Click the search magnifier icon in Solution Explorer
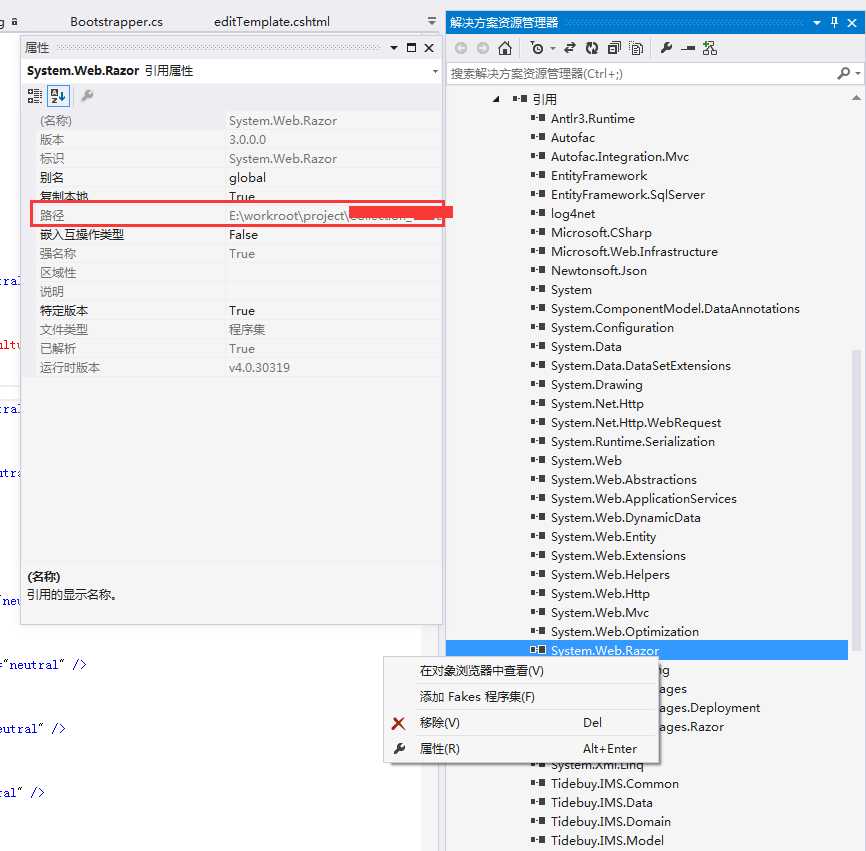 coord(843,73)
